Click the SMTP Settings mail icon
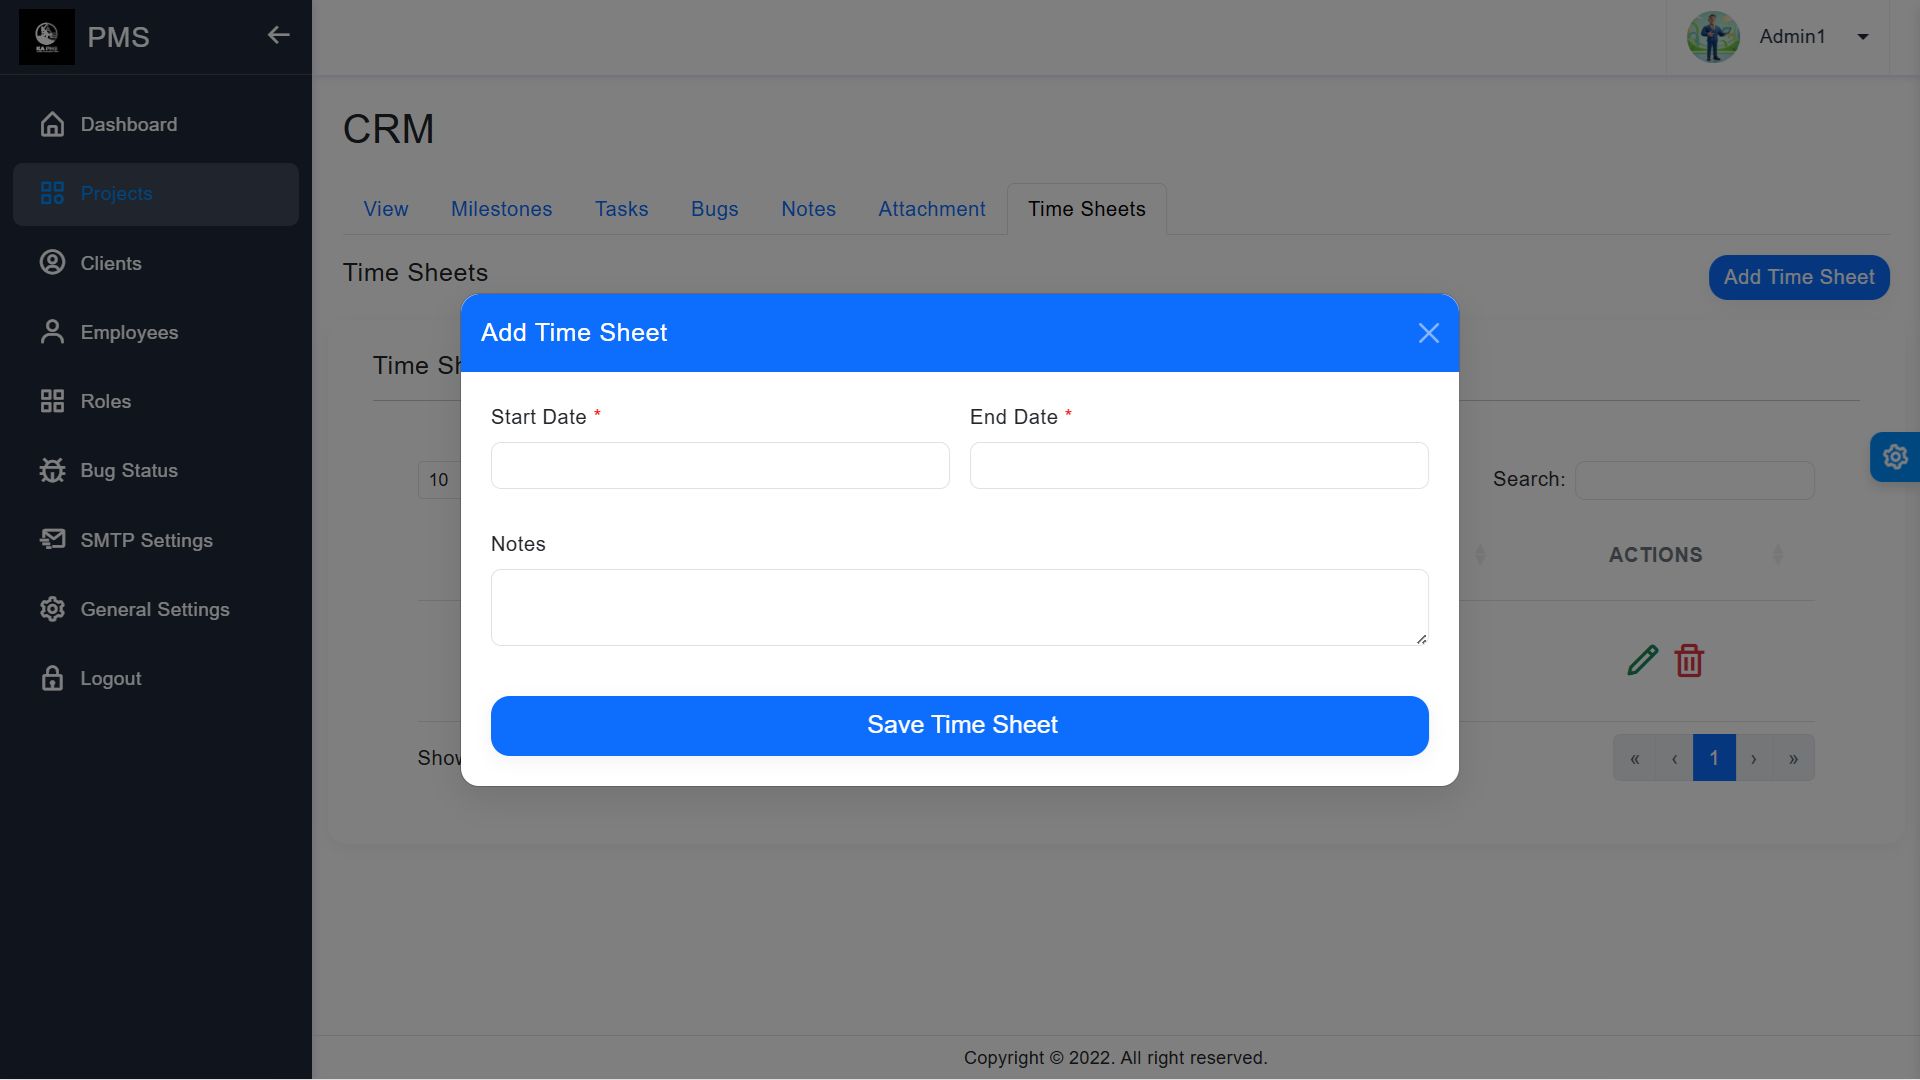This screenshot has height=1080, width=1920. coord(52,540)
